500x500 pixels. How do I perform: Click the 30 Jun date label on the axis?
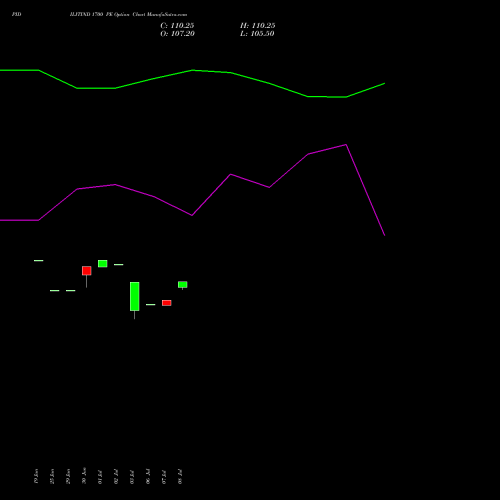[84, 476]
